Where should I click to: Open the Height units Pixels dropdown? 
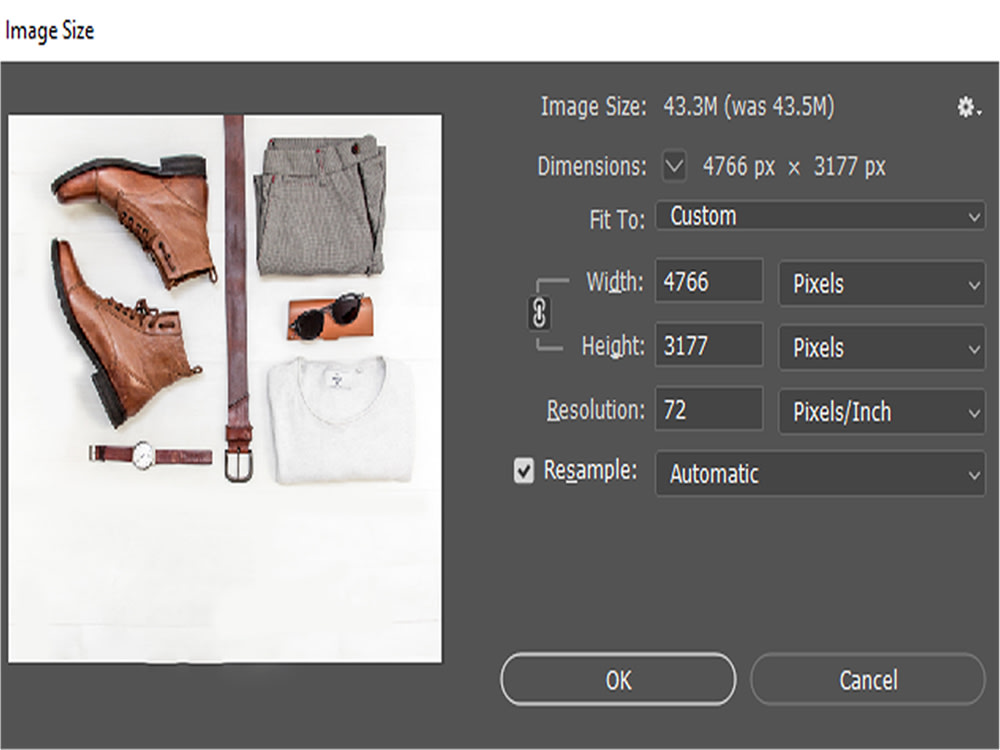(882, 348)
